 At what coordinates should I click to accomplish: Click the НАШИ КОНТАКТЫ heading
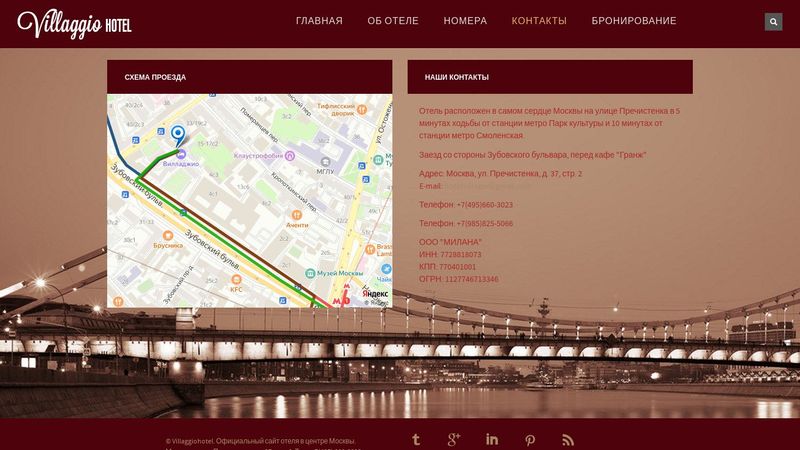point(457,77)
